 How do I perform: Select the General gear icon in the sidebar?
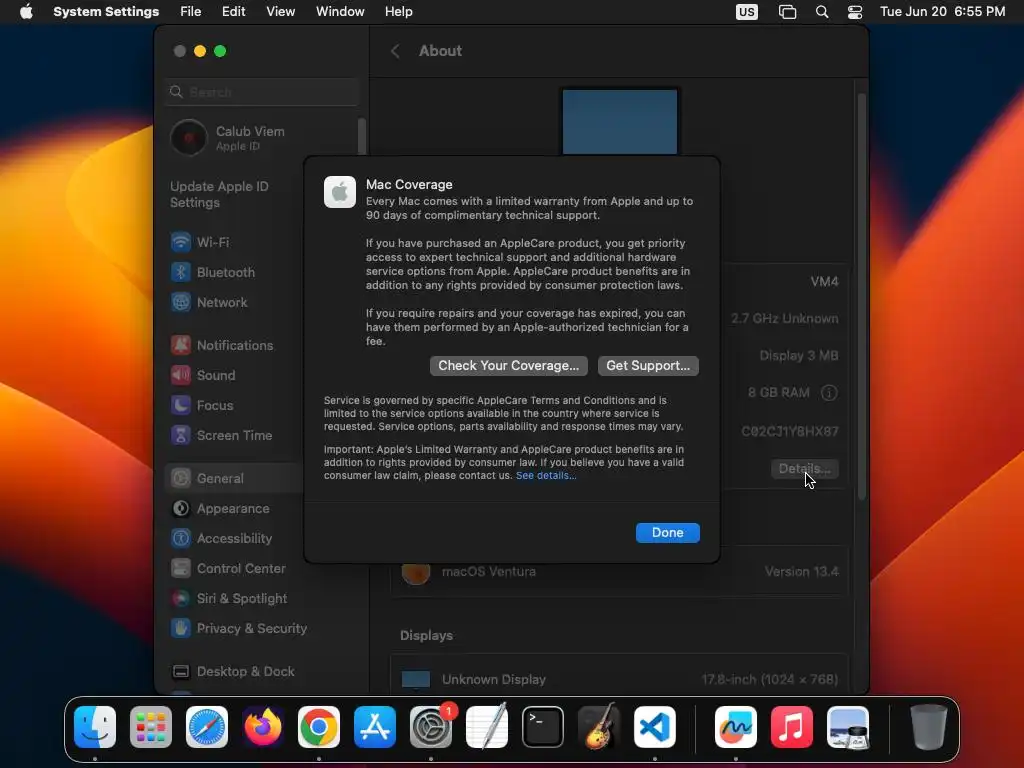[181, 479]
